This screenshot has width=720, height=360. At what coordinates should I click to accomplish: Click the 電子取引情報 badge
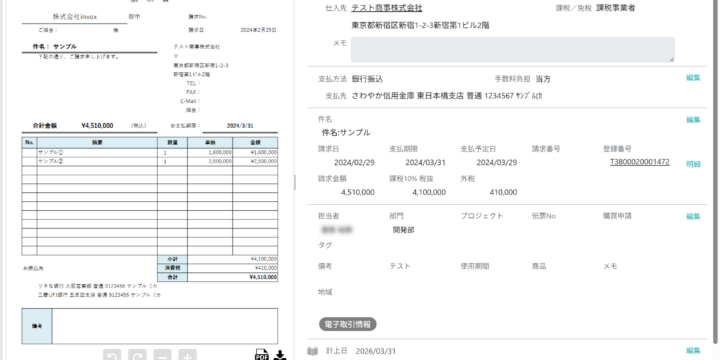coord(348,324)
